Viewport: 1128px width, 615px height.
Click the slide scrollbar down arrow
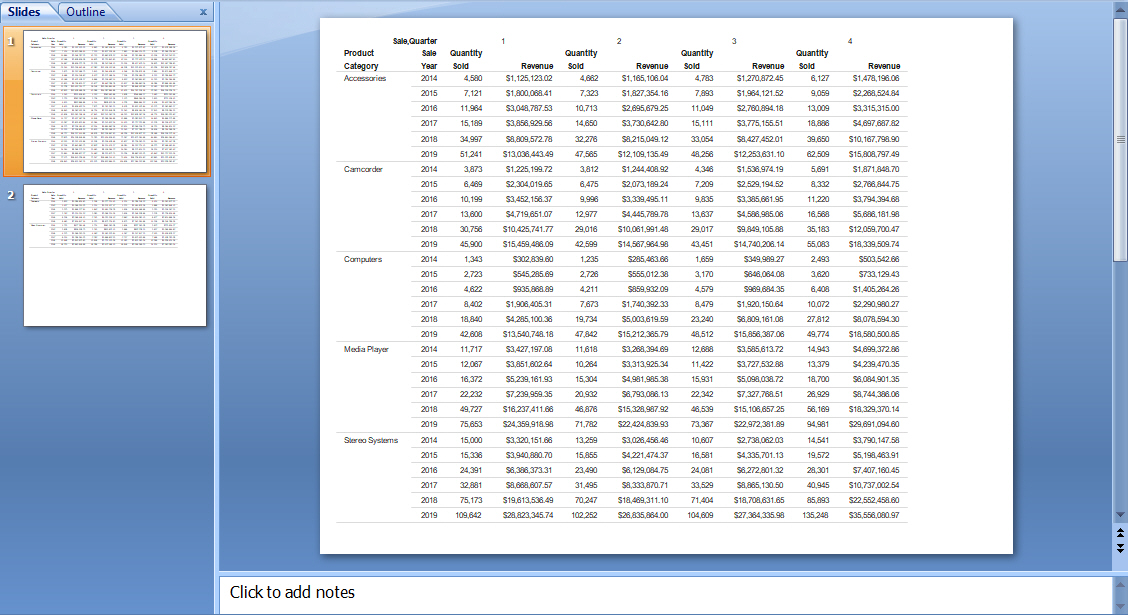click(1120, 514)
